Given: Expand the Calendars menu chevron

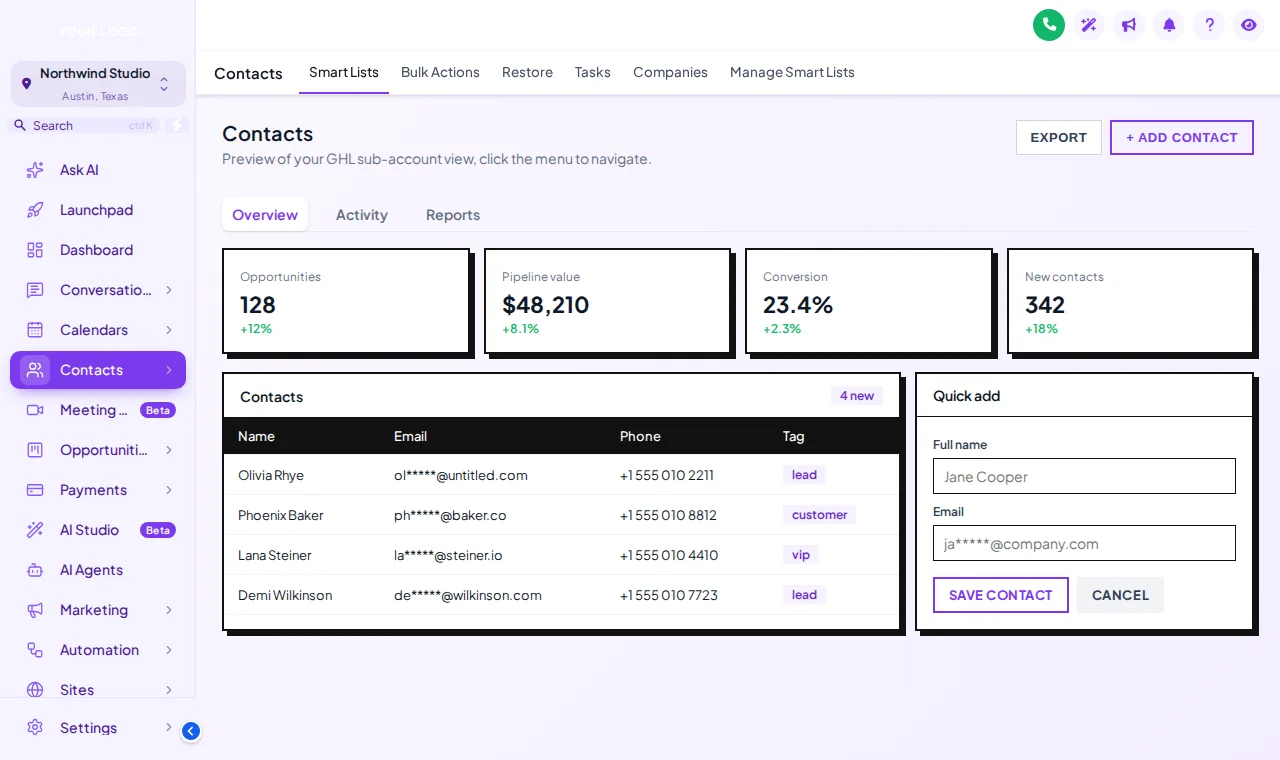Looking at the screenshot, I should point(169,330).
